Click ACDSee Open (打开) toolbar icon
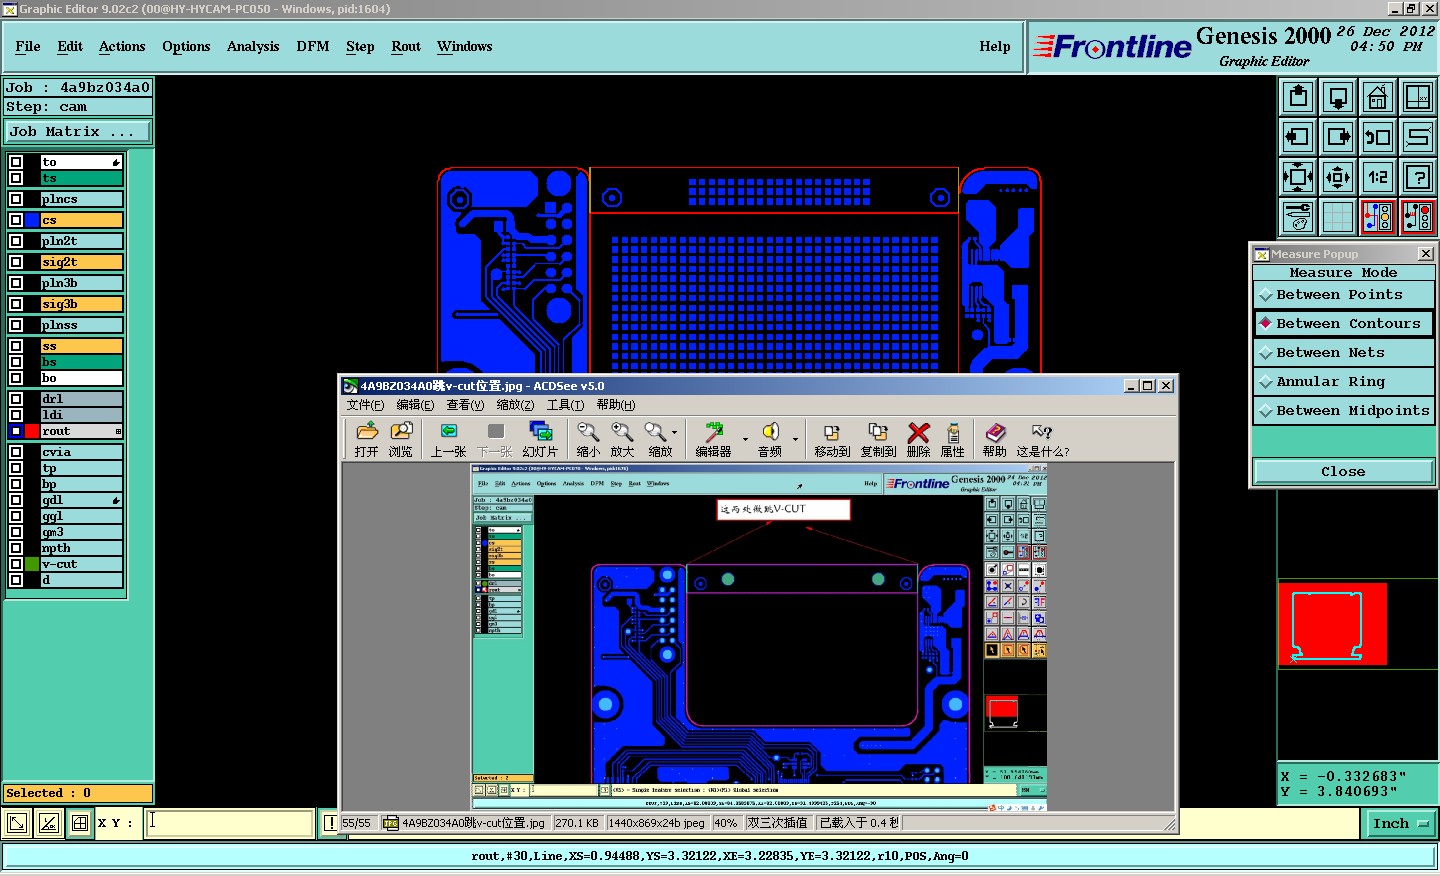This screenshot has width=1440, height=876. [367, 439]
